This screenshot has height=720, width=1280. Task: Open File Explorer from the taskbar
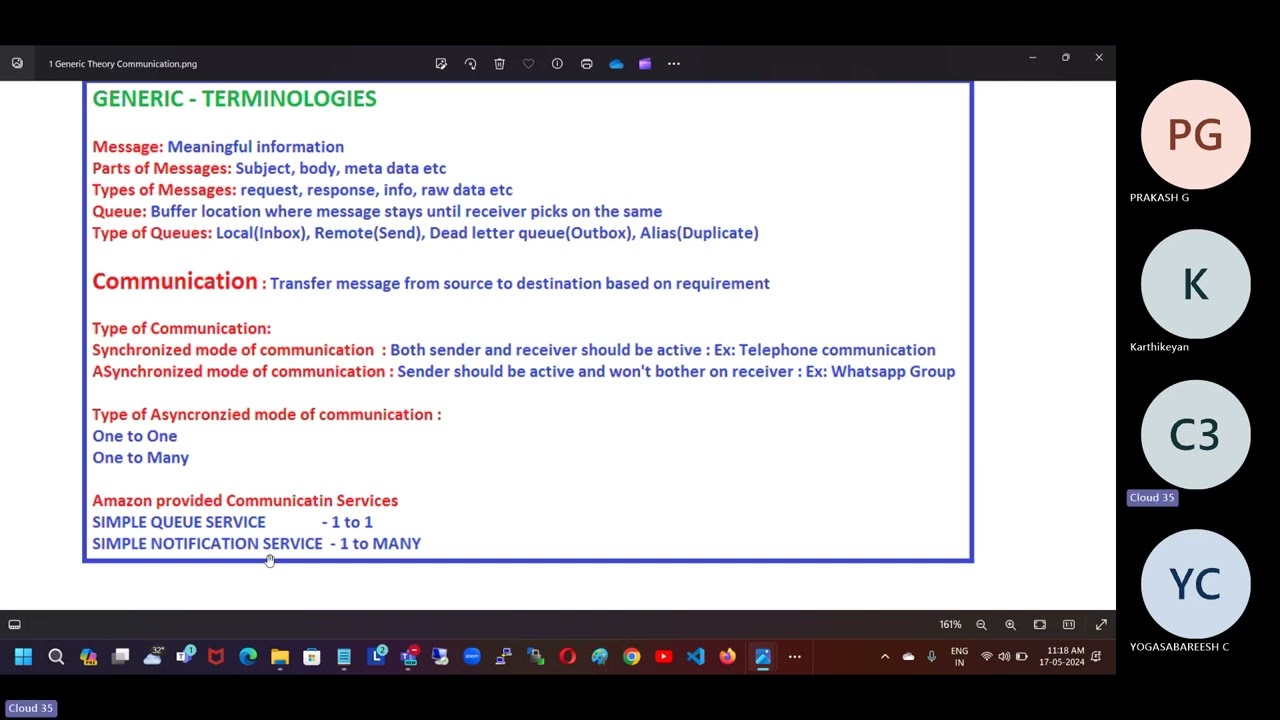280,657
